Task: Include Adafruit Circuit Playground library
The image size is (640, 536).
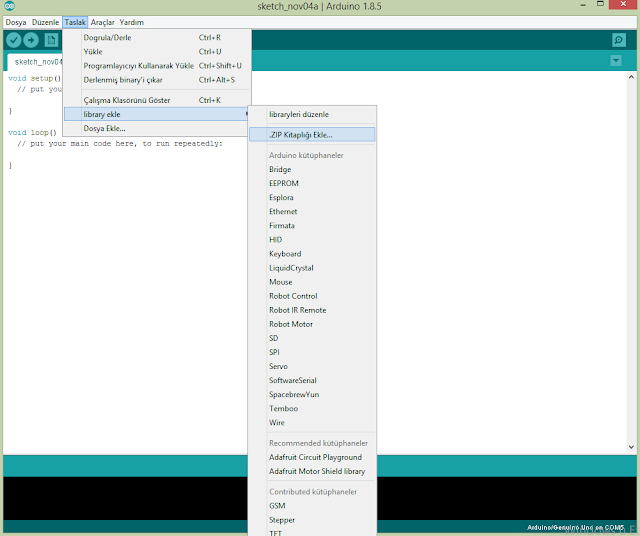Action: (x=312, y=457)
